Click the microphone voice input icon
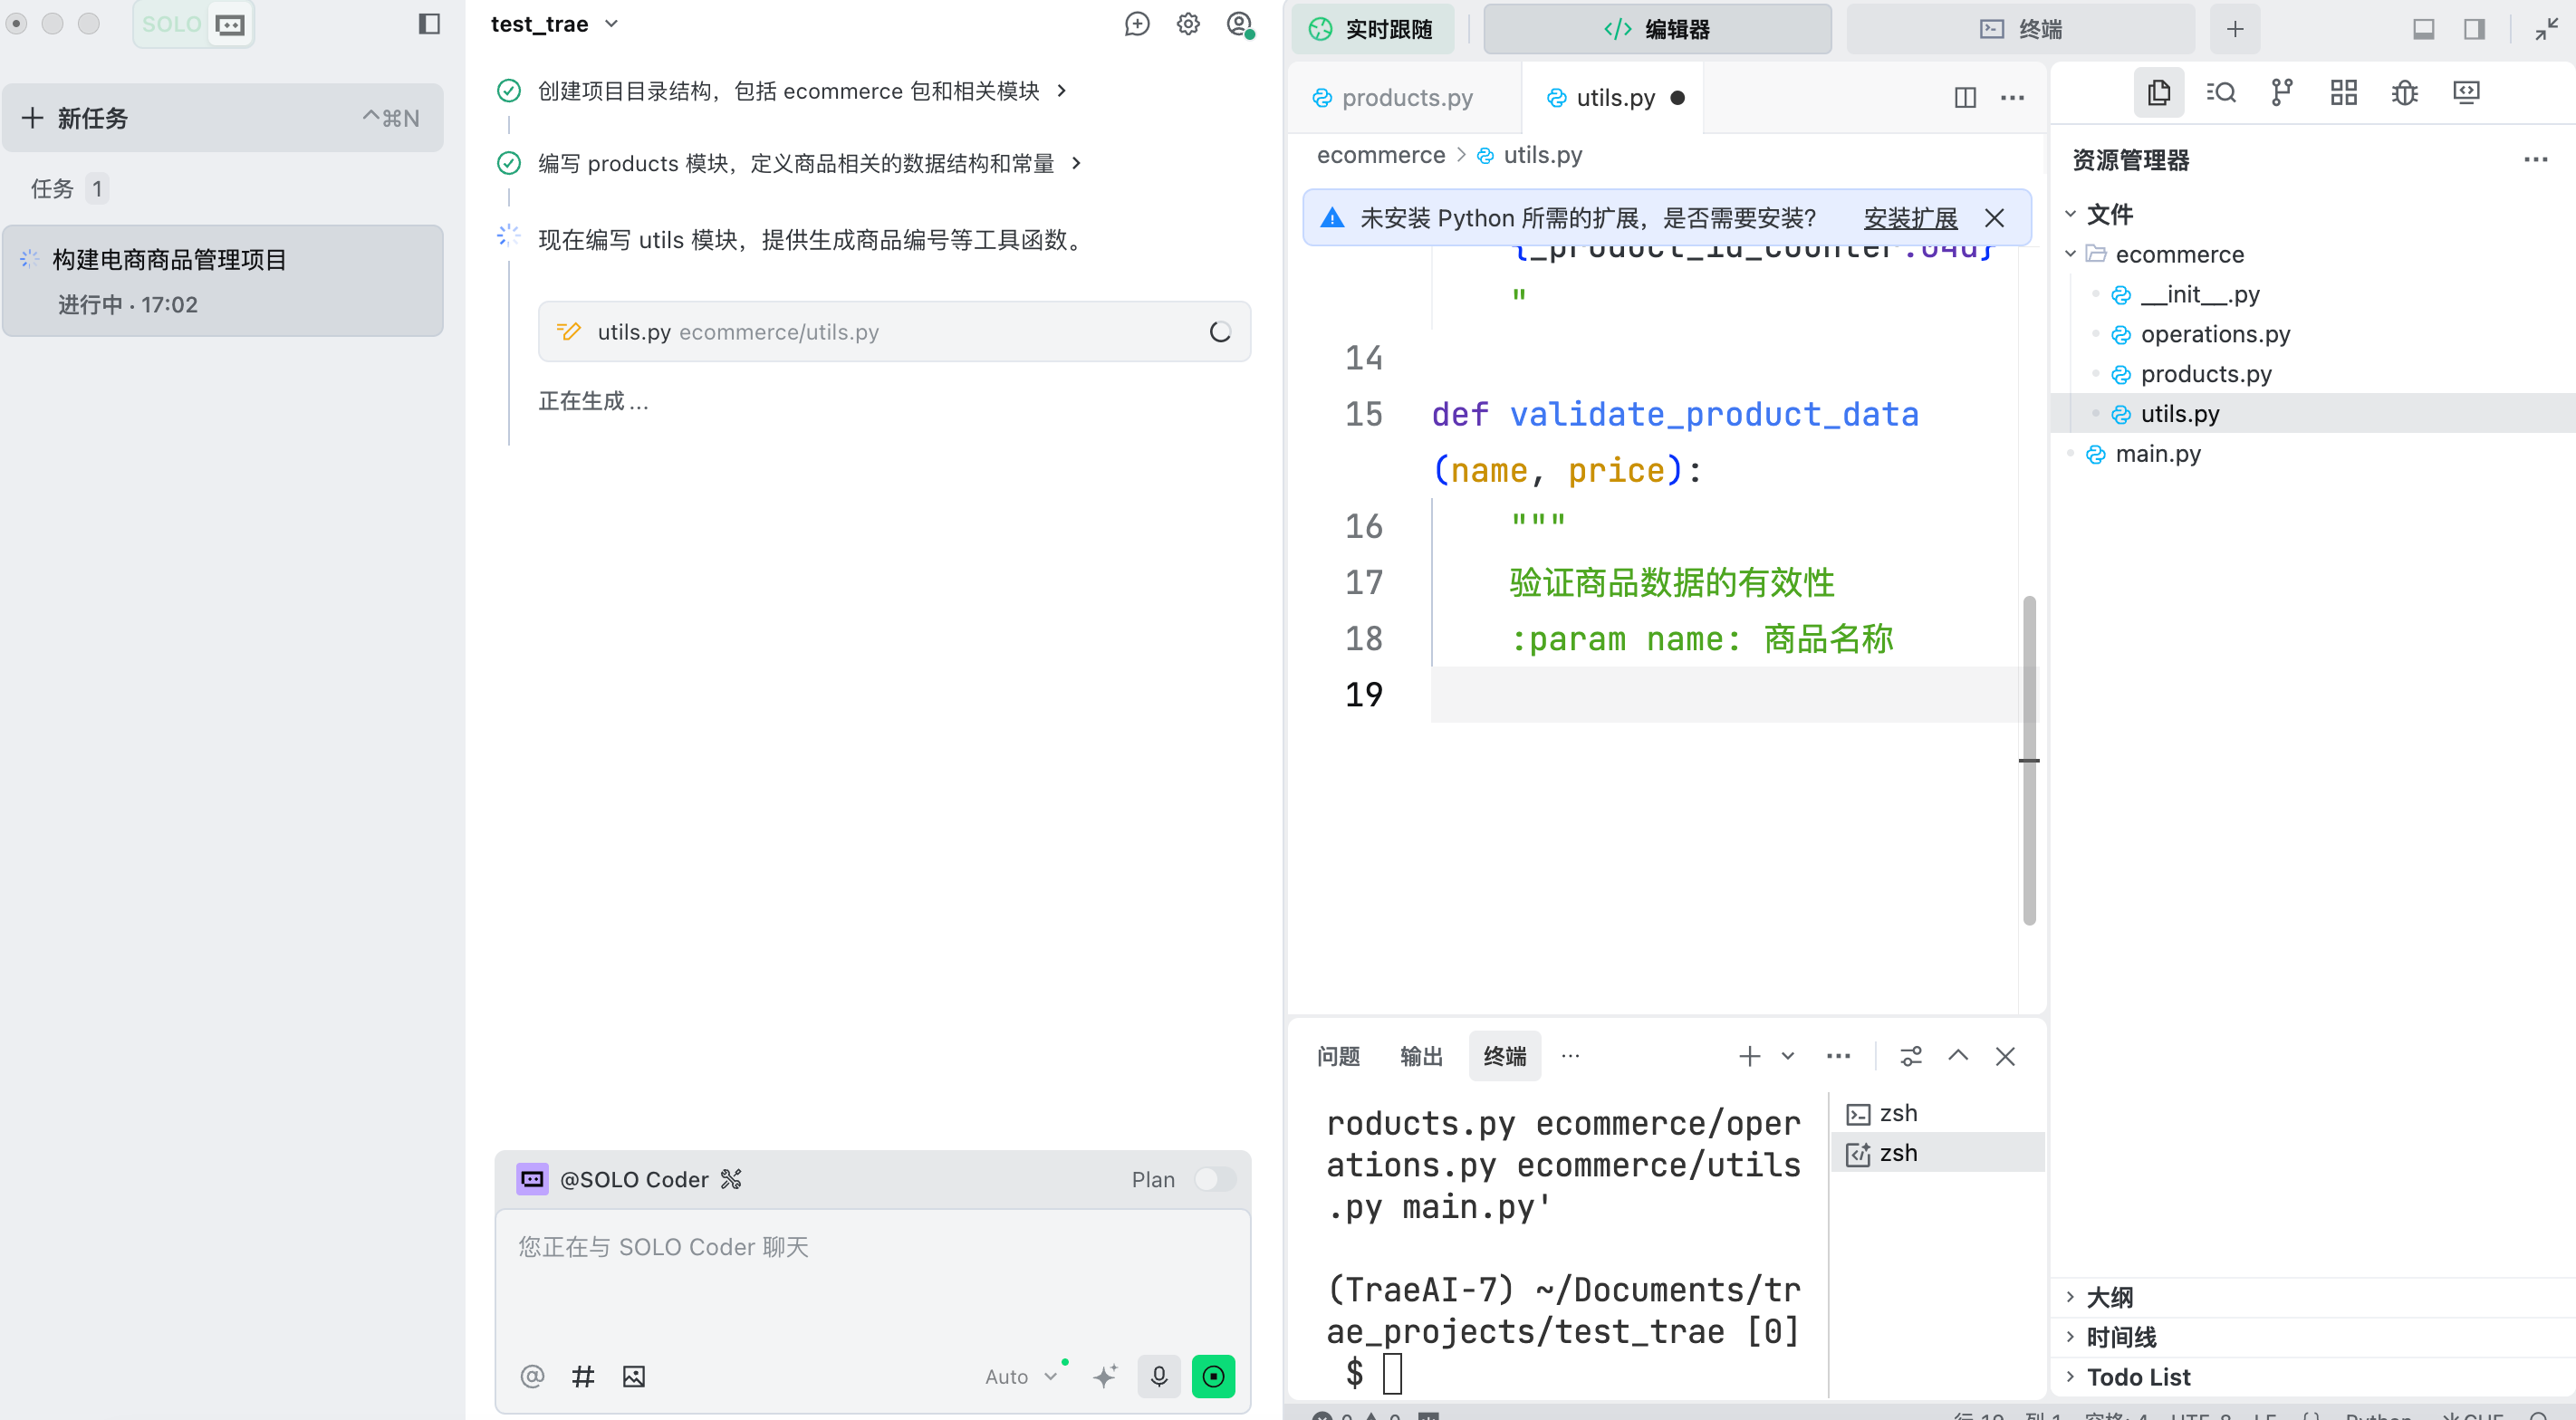Viewport: 2576px width, 1420px height. [x=1158, y=1376]
